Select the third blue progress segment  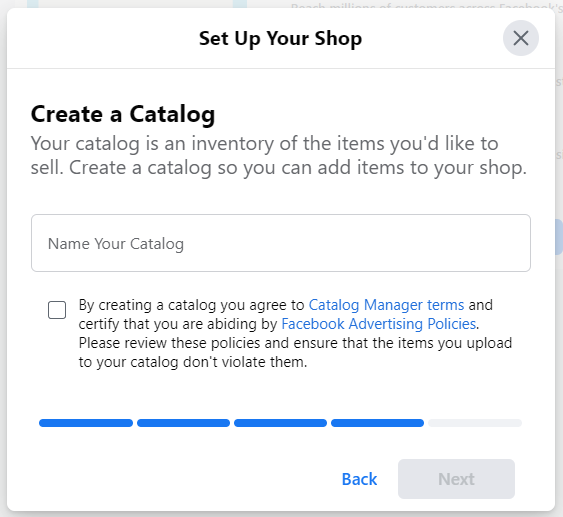point(280,423)
